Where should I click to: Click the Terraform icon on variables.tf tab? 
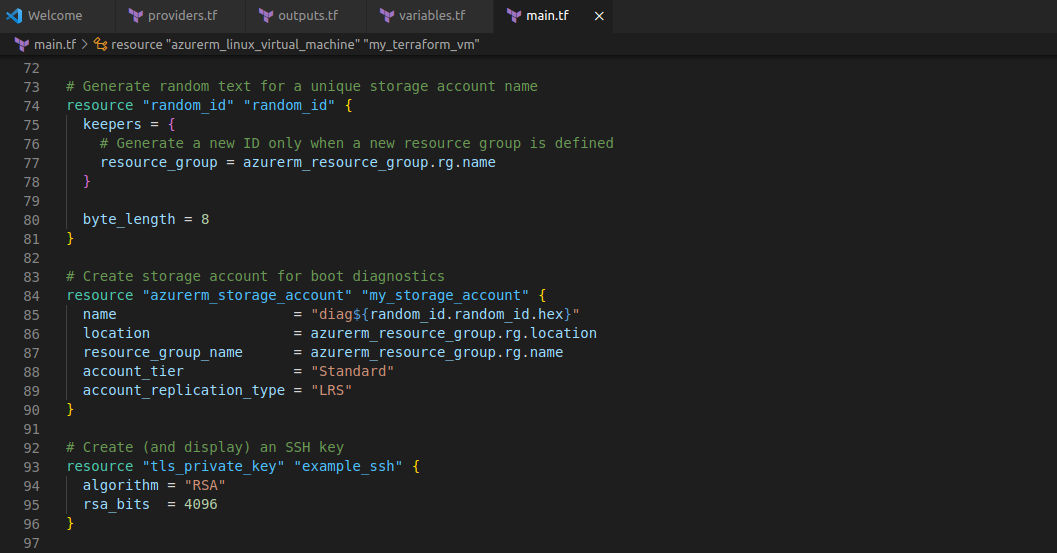click(385, 16)
